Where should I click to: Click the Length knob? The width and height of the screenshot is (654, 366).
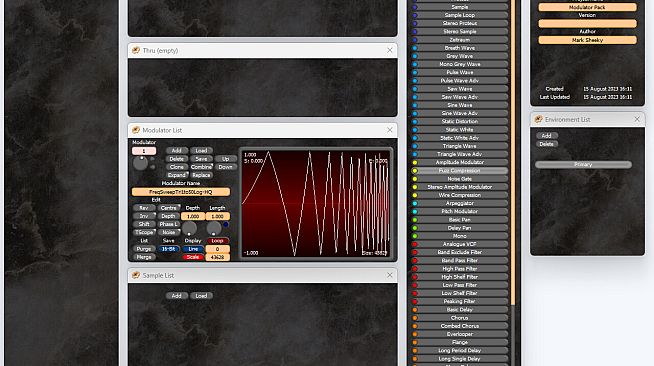pos(214,228)
